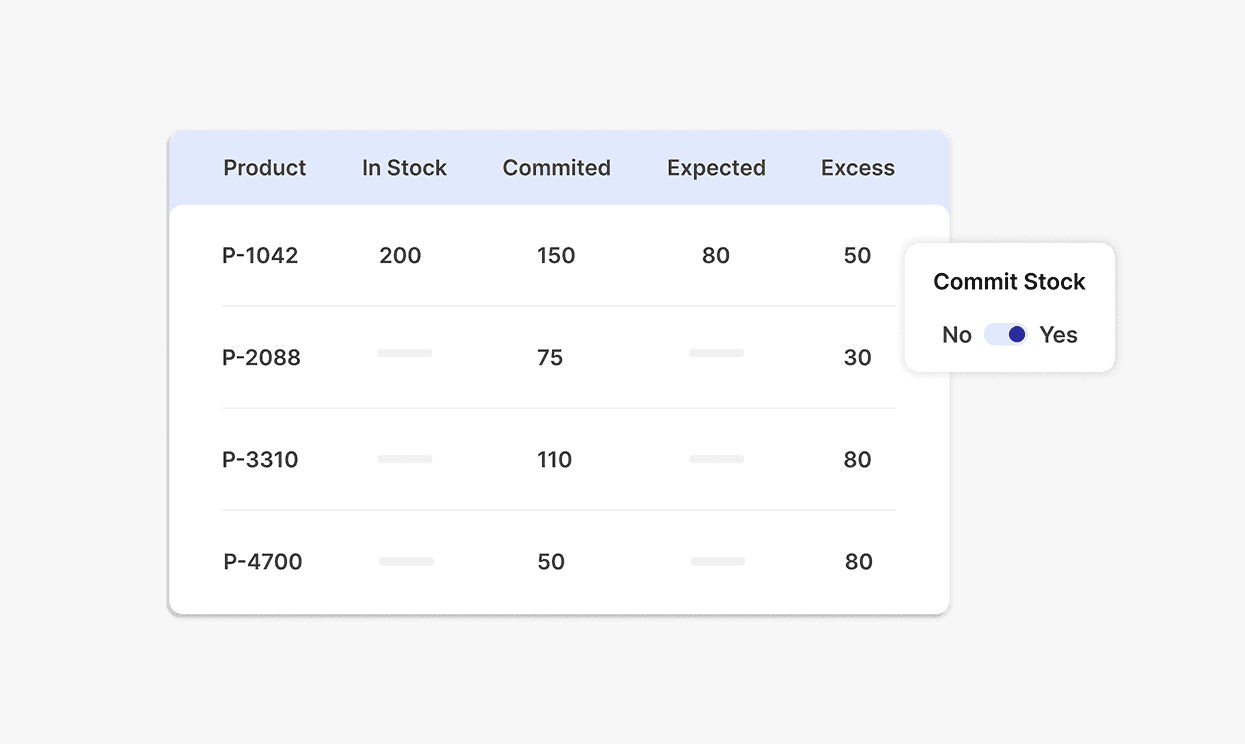Select product P-1042 row
Image resolution: width=1245 pixels, height=744 pixels.
[260, 255]
